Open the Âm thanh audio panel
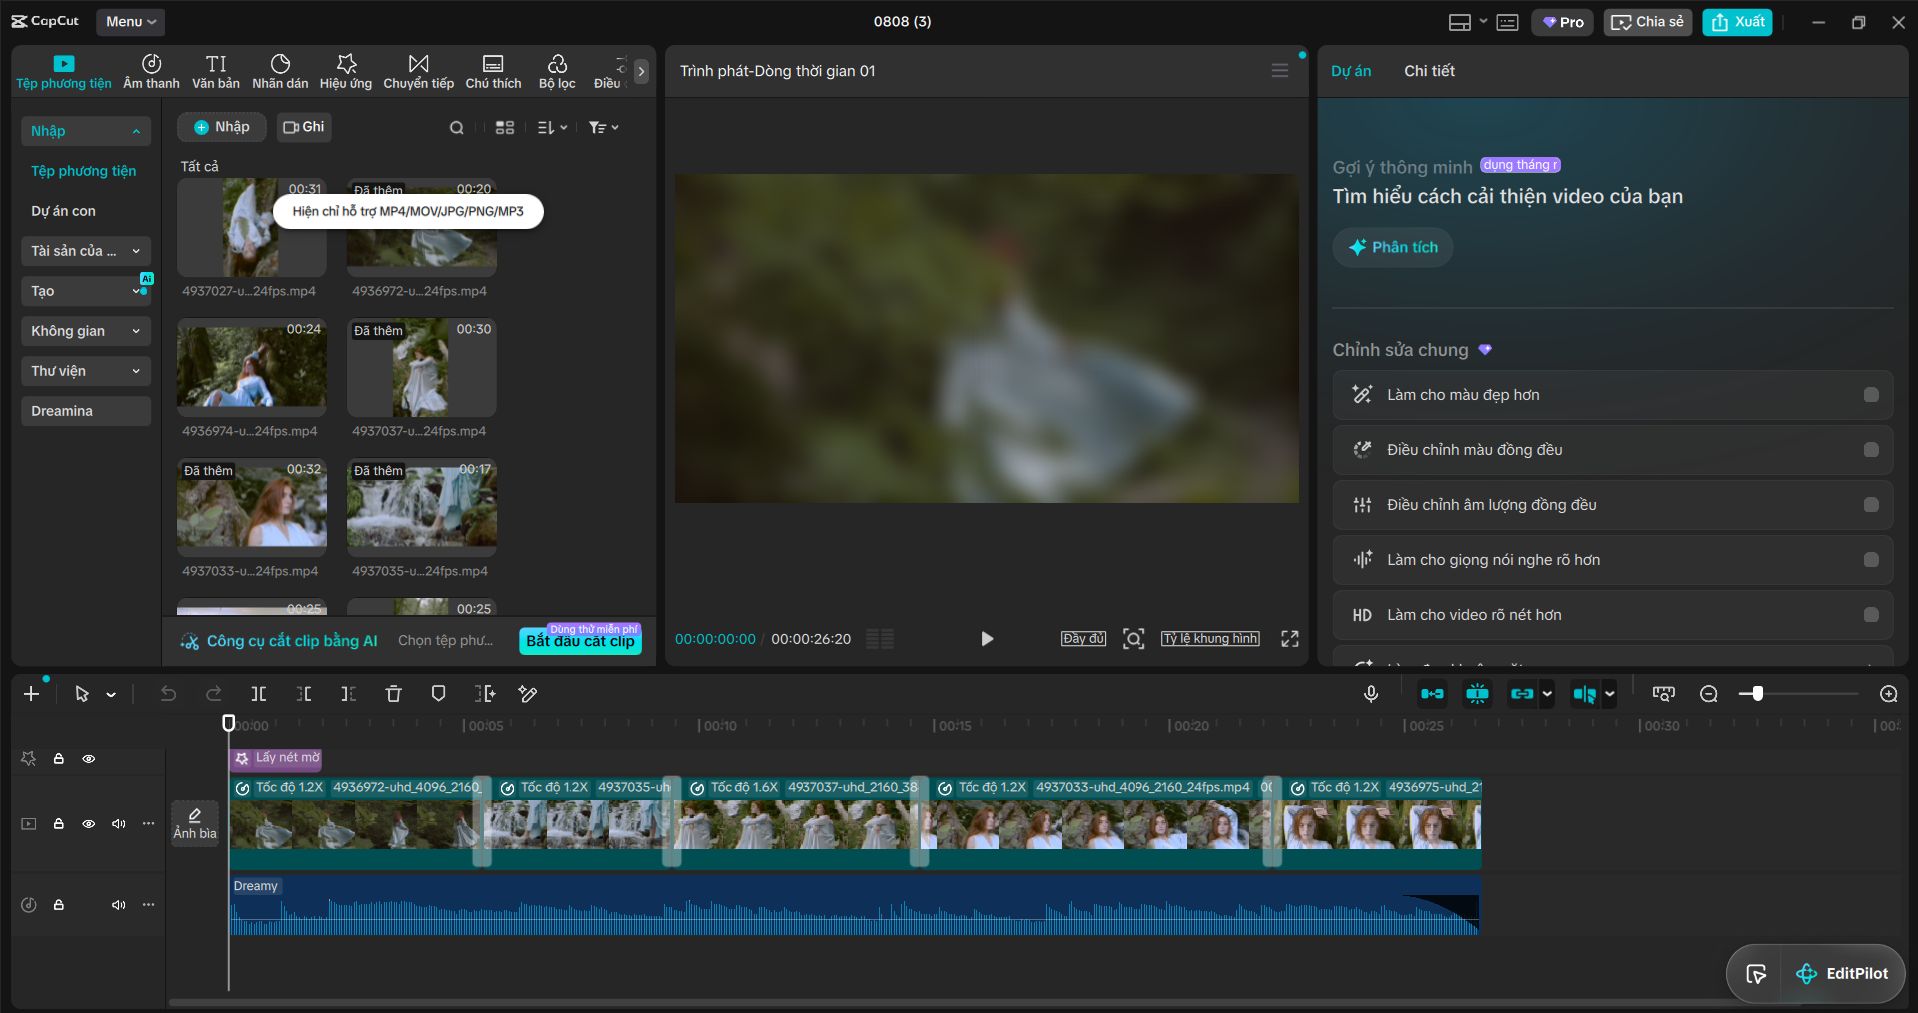Viewport: 1918px width, 1013px height. [x=151, y=71]
